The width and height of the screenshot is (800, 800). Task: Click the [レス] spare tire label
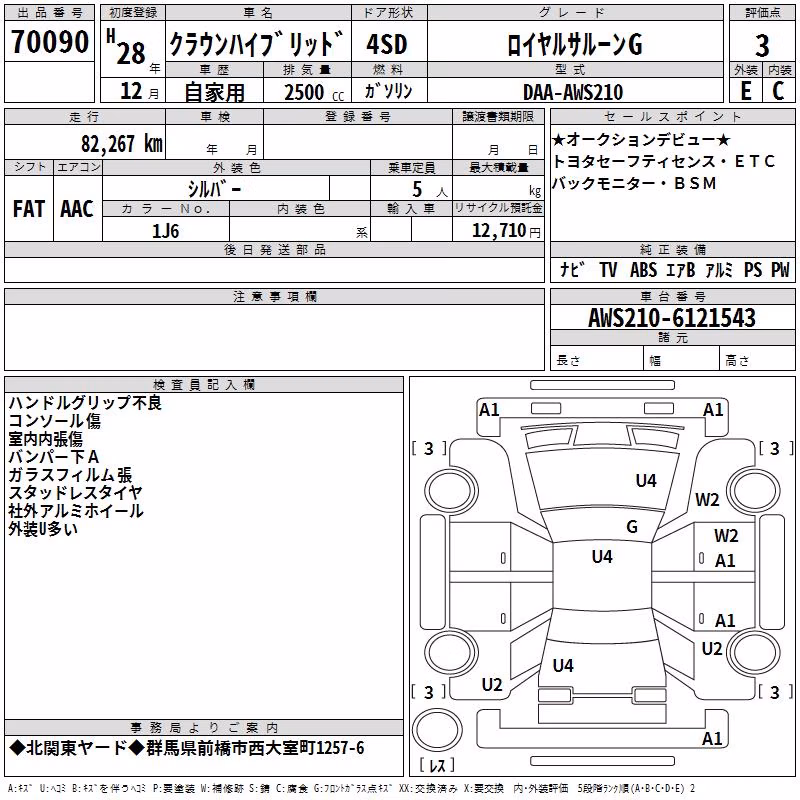coord(437,765)
